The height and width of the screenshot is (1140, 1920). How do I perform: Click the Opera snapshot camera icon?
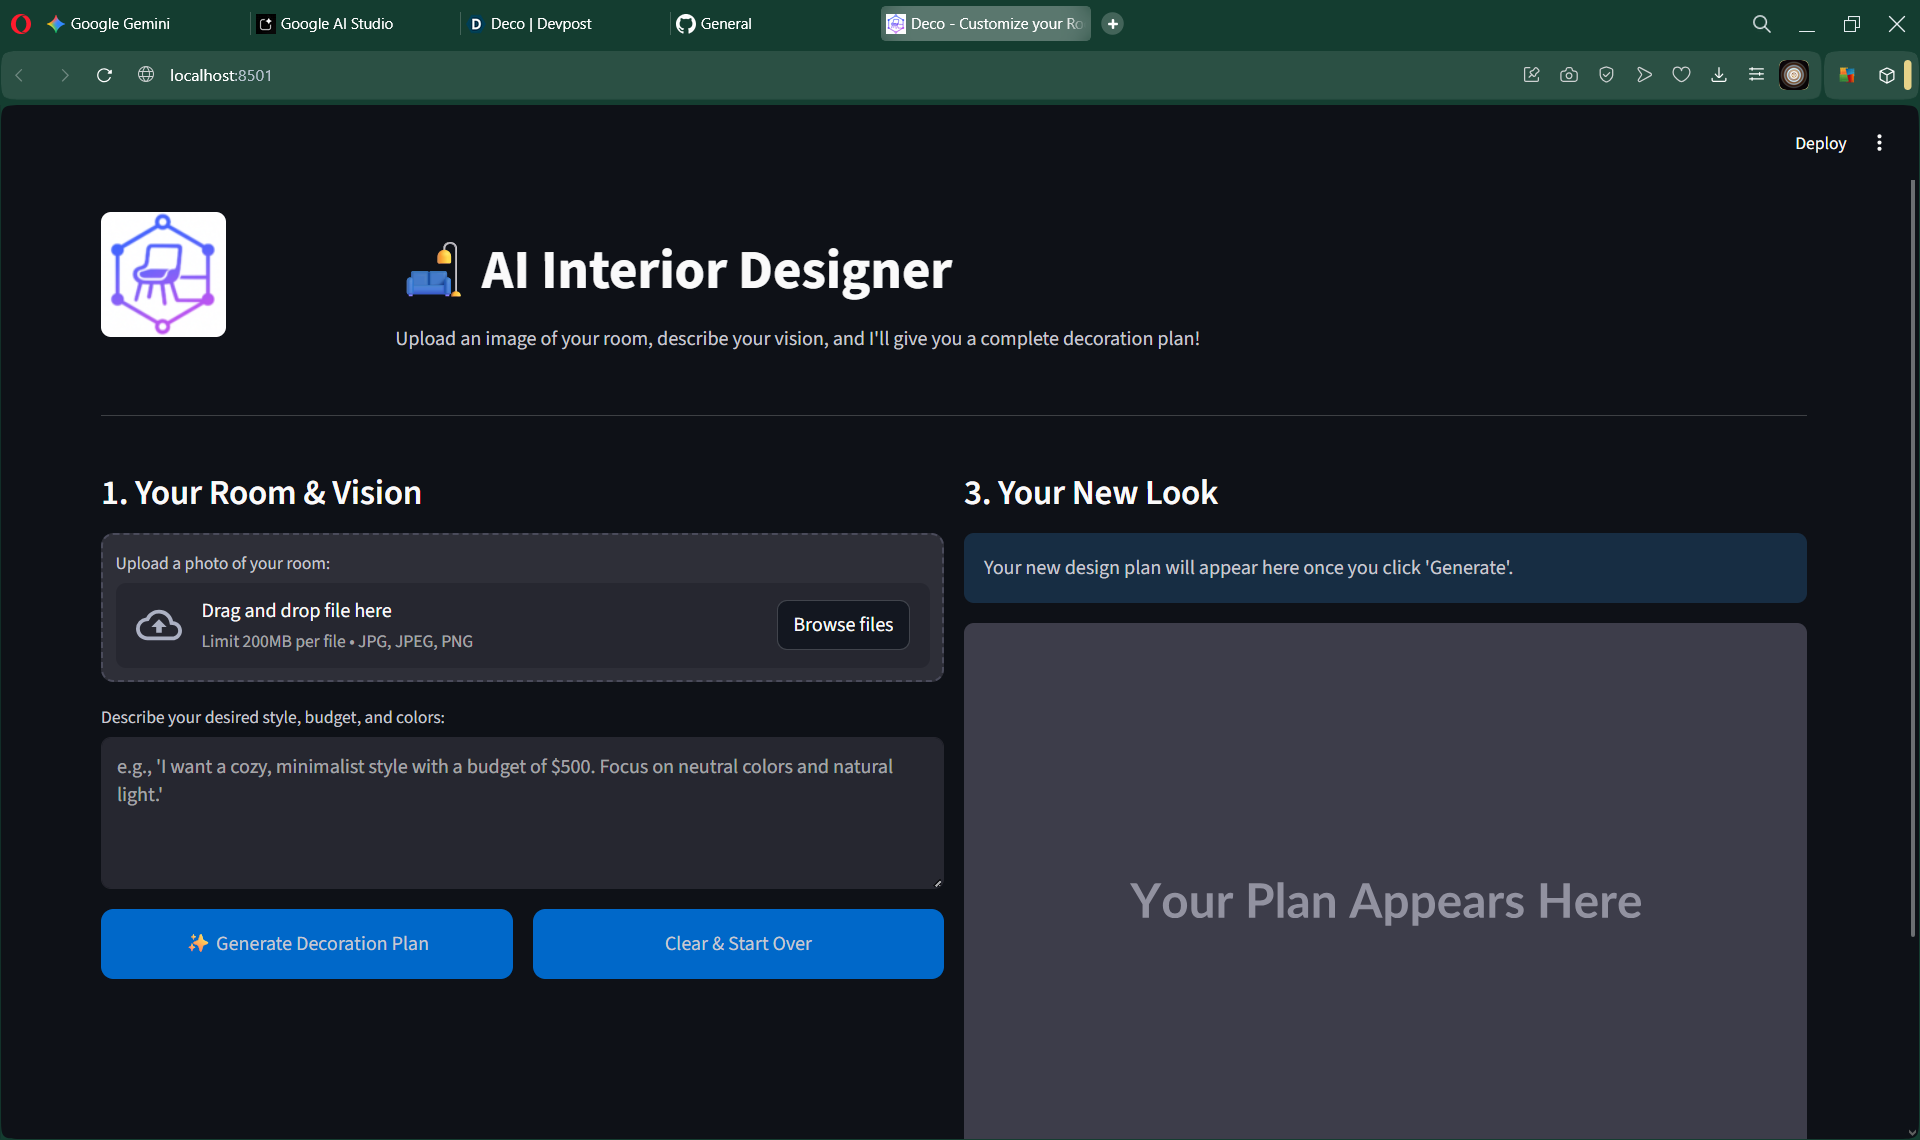(1568, 75)
